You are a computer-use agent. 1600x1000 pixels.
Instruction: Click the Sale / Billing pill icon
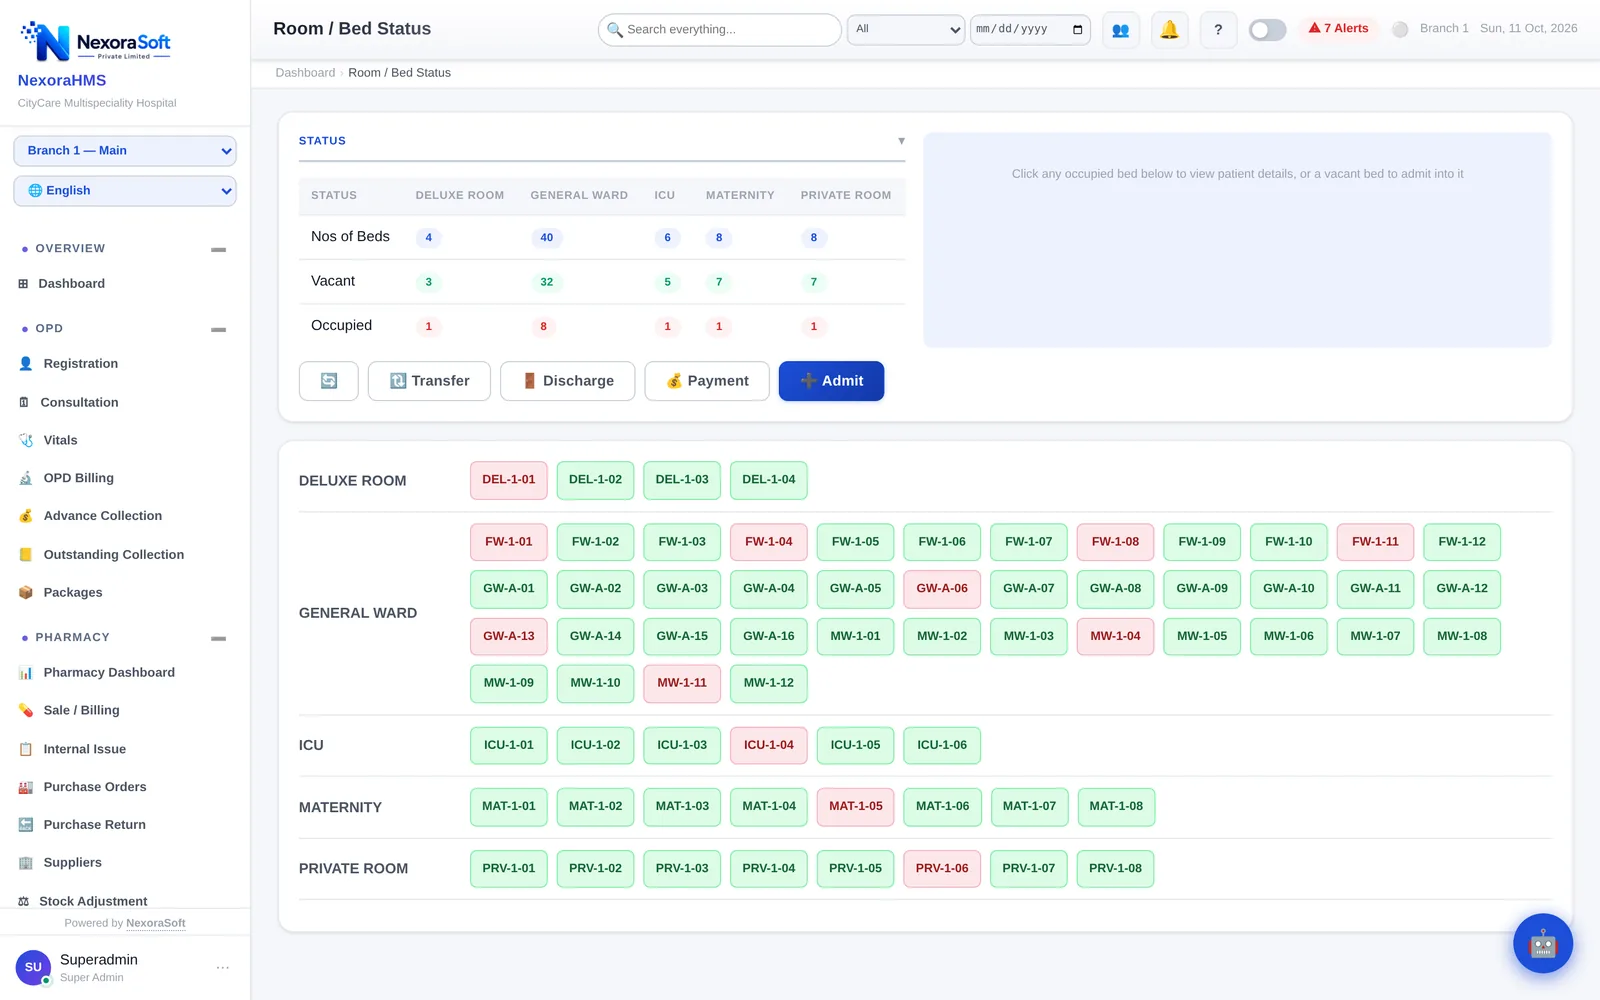tap(26, 711)
